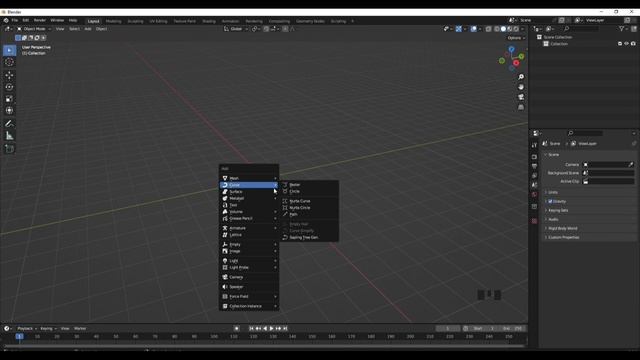Image resolution: width=640 pixels, height=360 pixels.
Task: Choose Path from Curve submenu
Action: coord(310,214)
